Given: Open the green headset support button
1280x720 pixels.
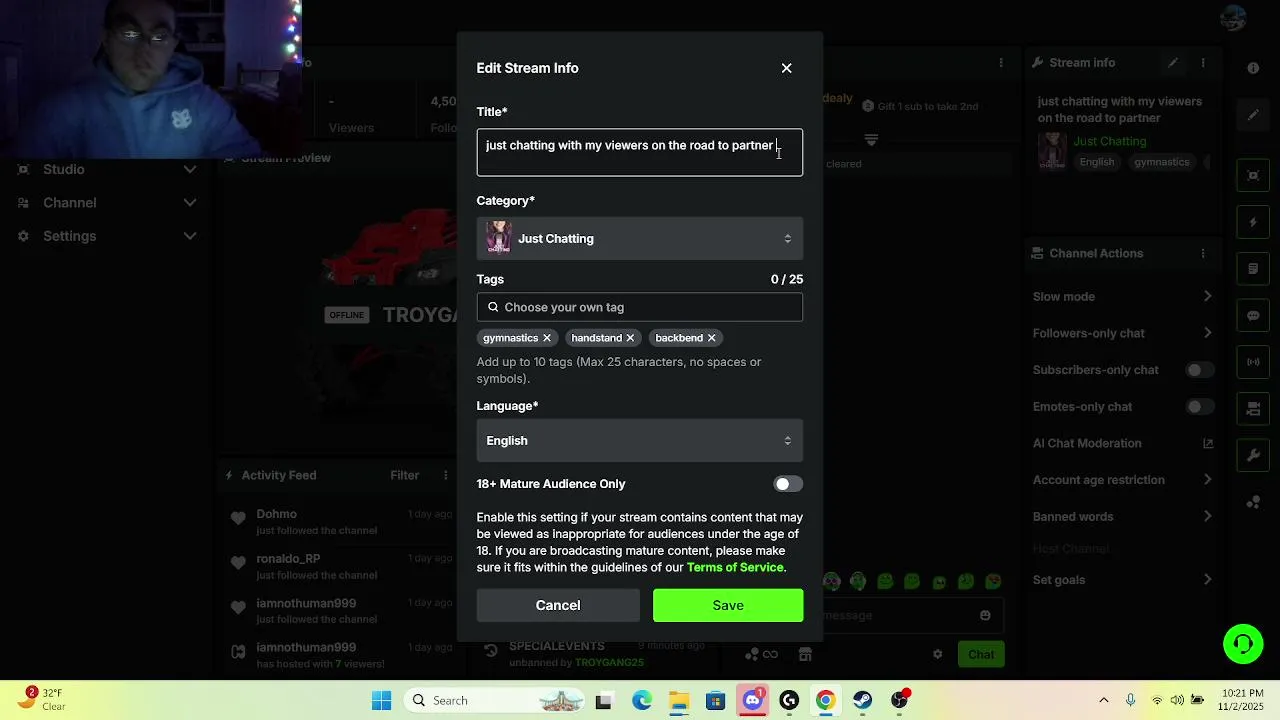Looking at the screenshot, I should (x=1243, y=643).
